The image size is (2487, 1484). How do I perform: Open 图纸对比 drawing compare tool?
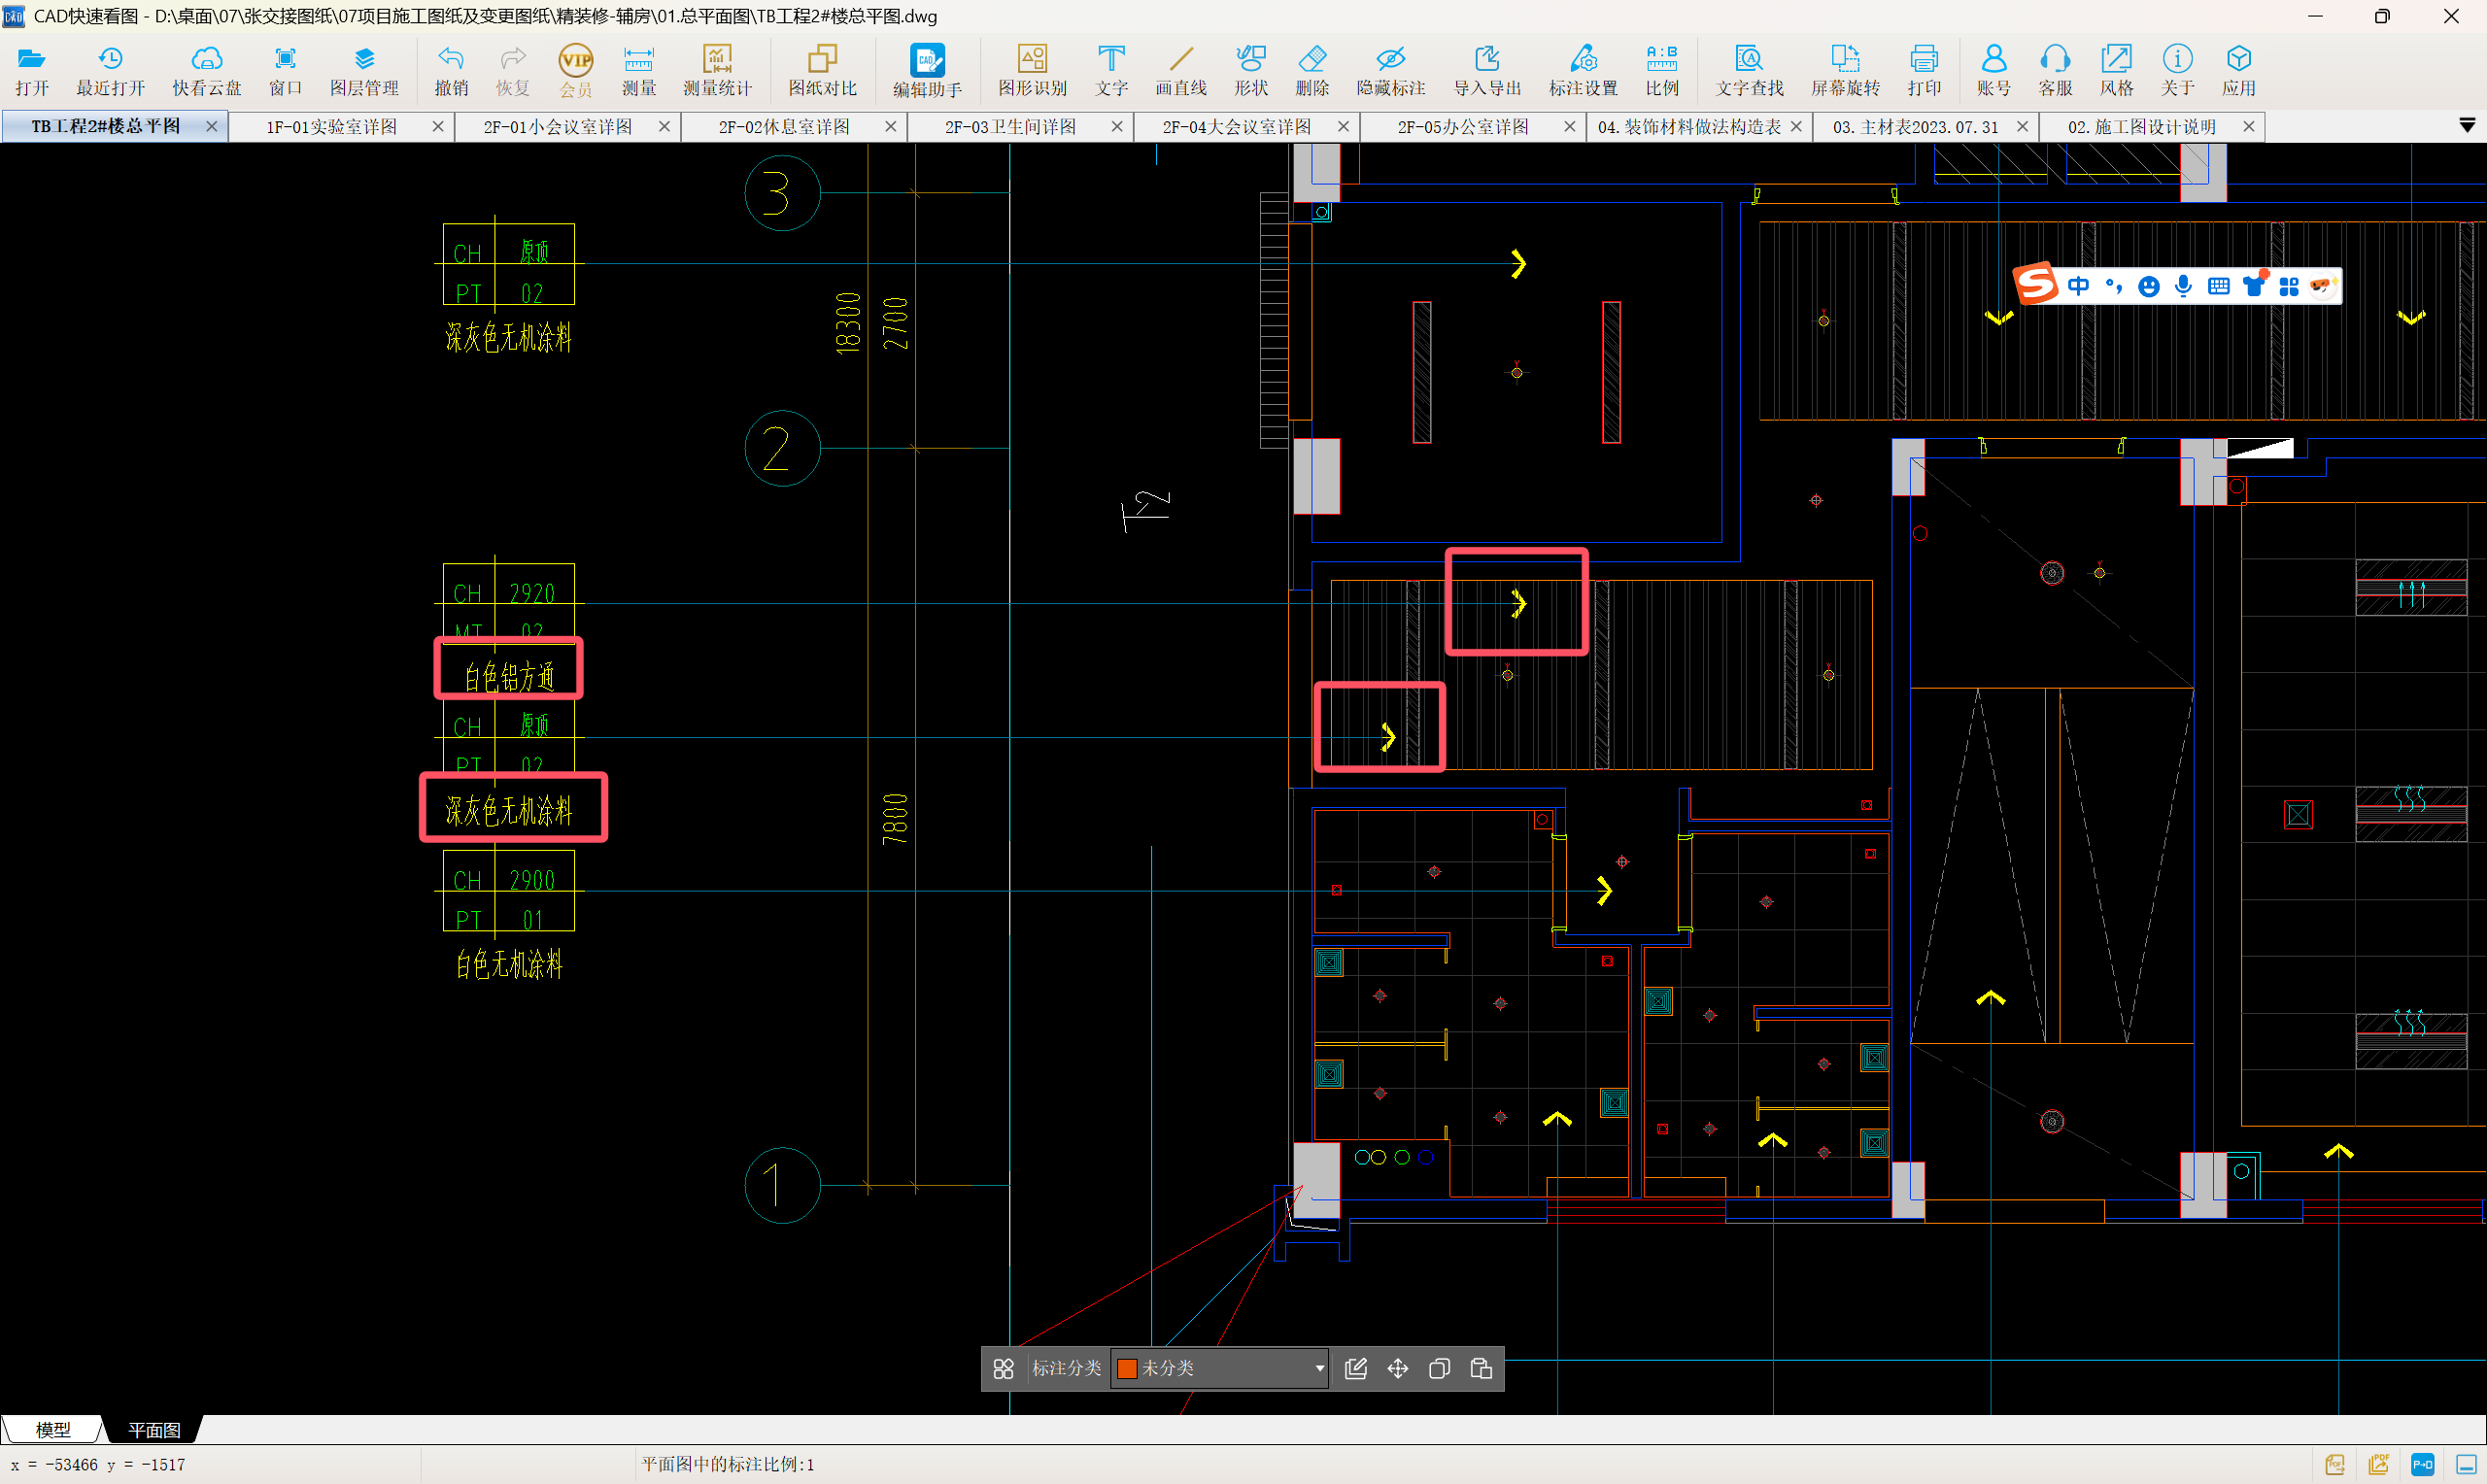click(822, 70)
